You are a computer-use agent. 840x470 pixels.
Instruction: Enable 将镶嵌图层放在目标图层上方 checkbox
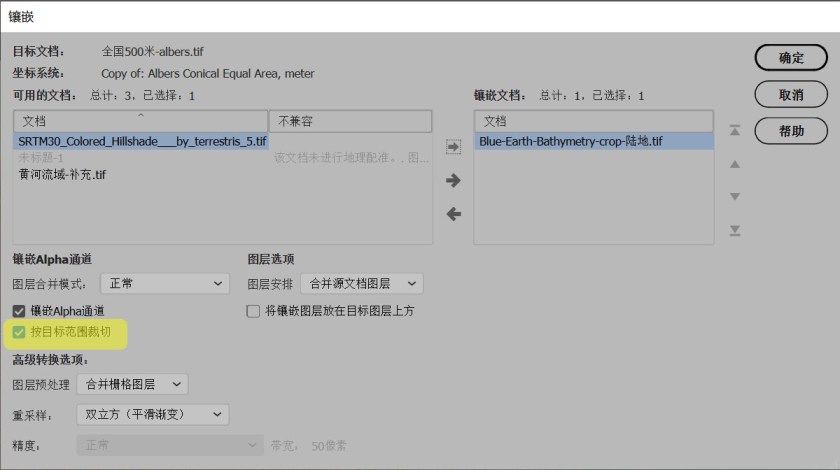pyautogui.click(x=254, y=311)
